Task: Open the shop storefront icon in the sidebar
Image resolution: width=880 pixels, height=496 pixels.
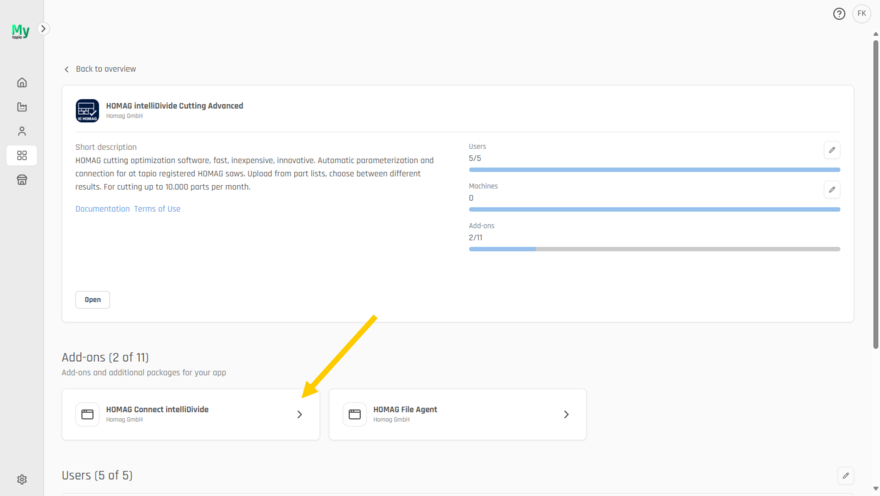Action: (22, 180)
